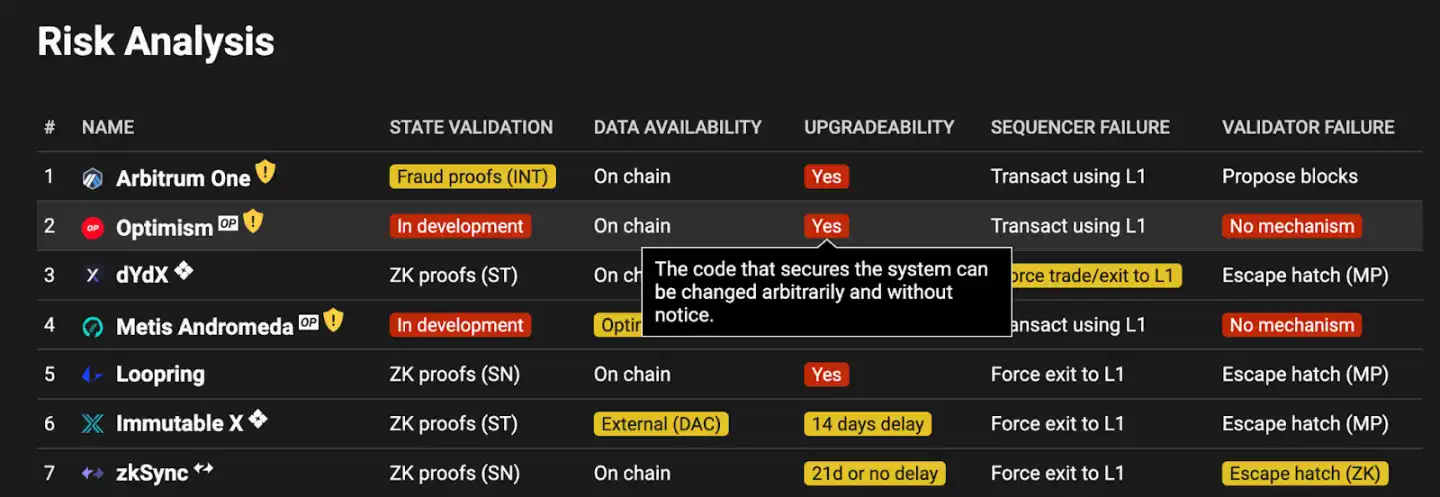The width and height of the screenshot is (1440, 497).
Task: Click the Immutable X logo icon
Action: coord(92,424)
